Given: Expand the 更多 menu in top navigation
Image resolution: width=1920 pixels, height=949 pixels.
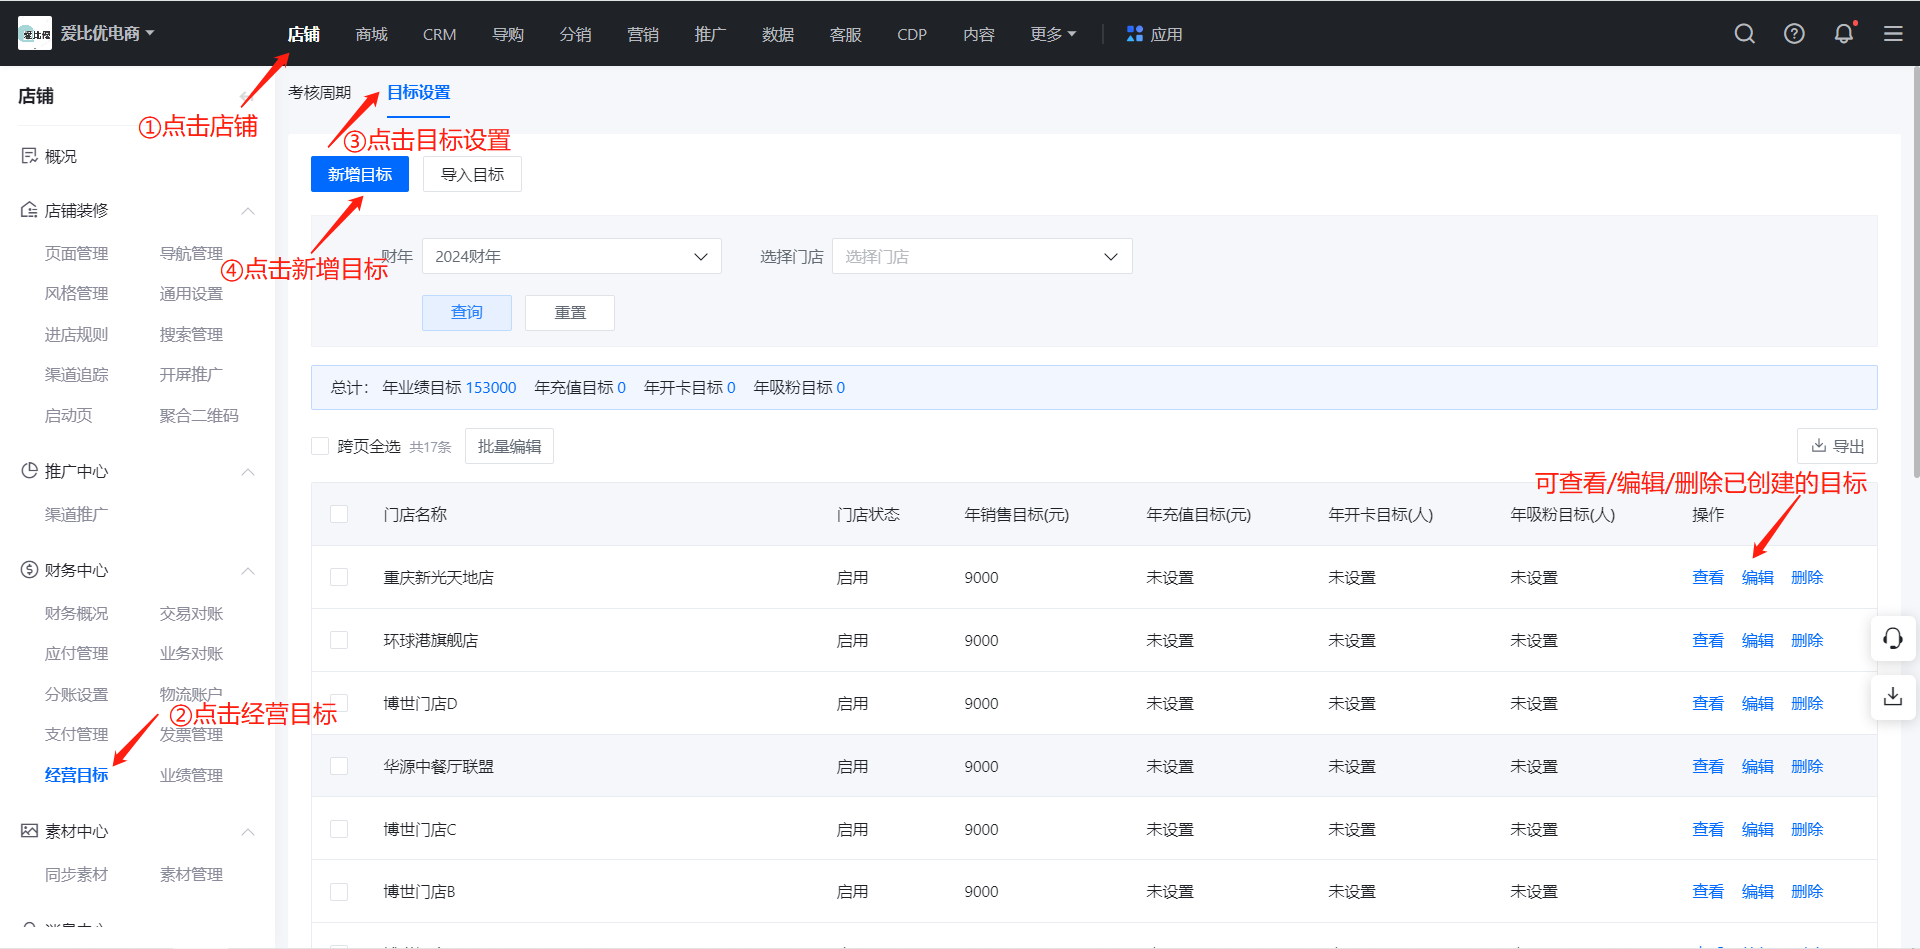Looking at the screenshot, I should [1053, 34].
